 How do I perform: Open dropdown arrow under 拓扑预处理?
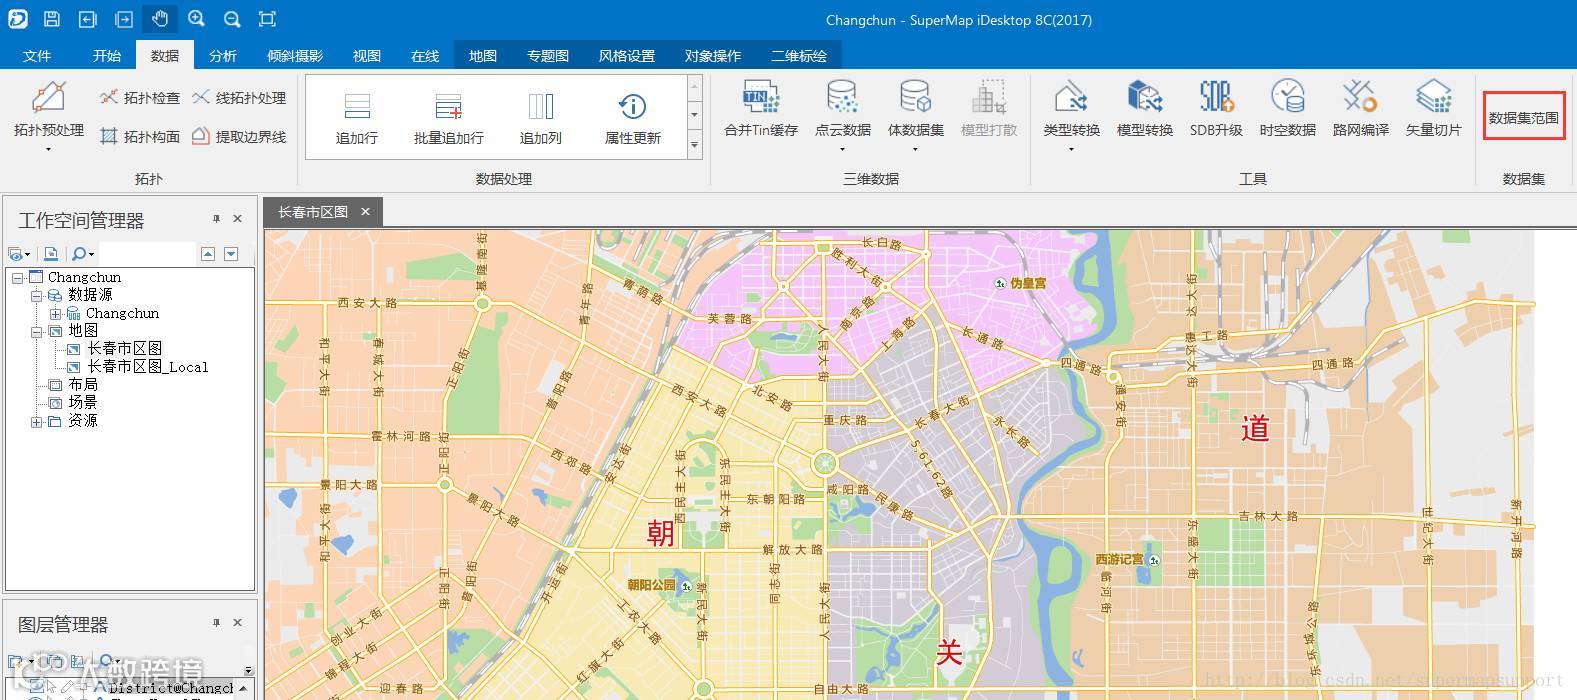coord(48,150)
